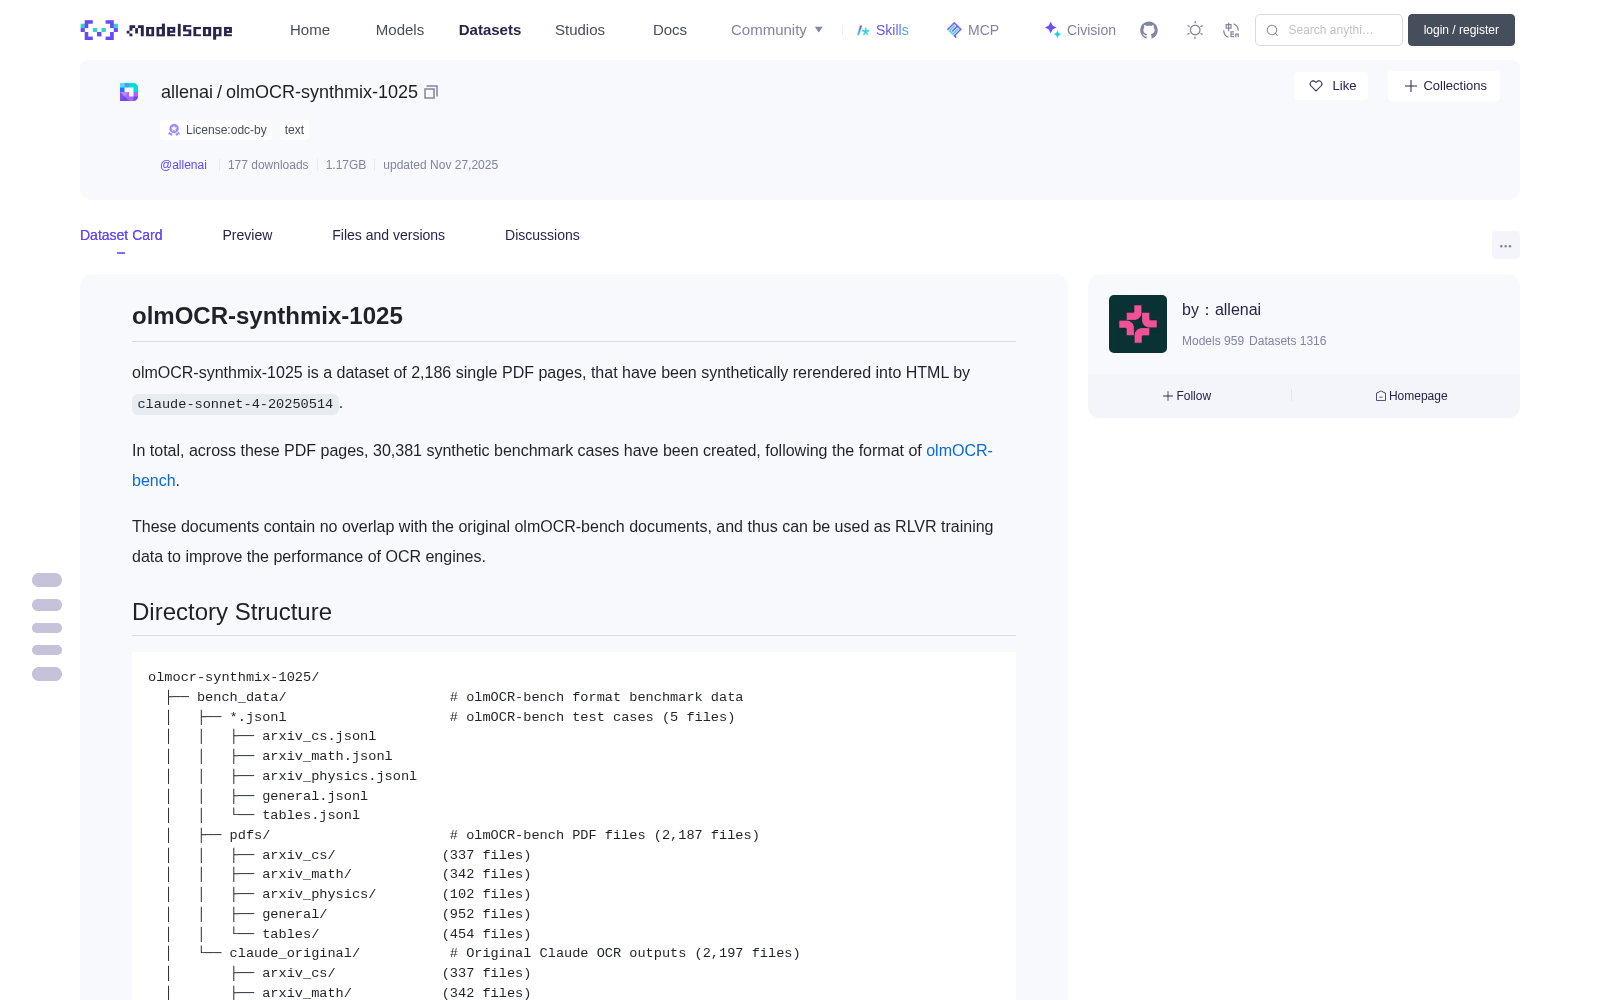Add dataset to Collections
The image size is (1600, 1000).
tap(1444, 86)
